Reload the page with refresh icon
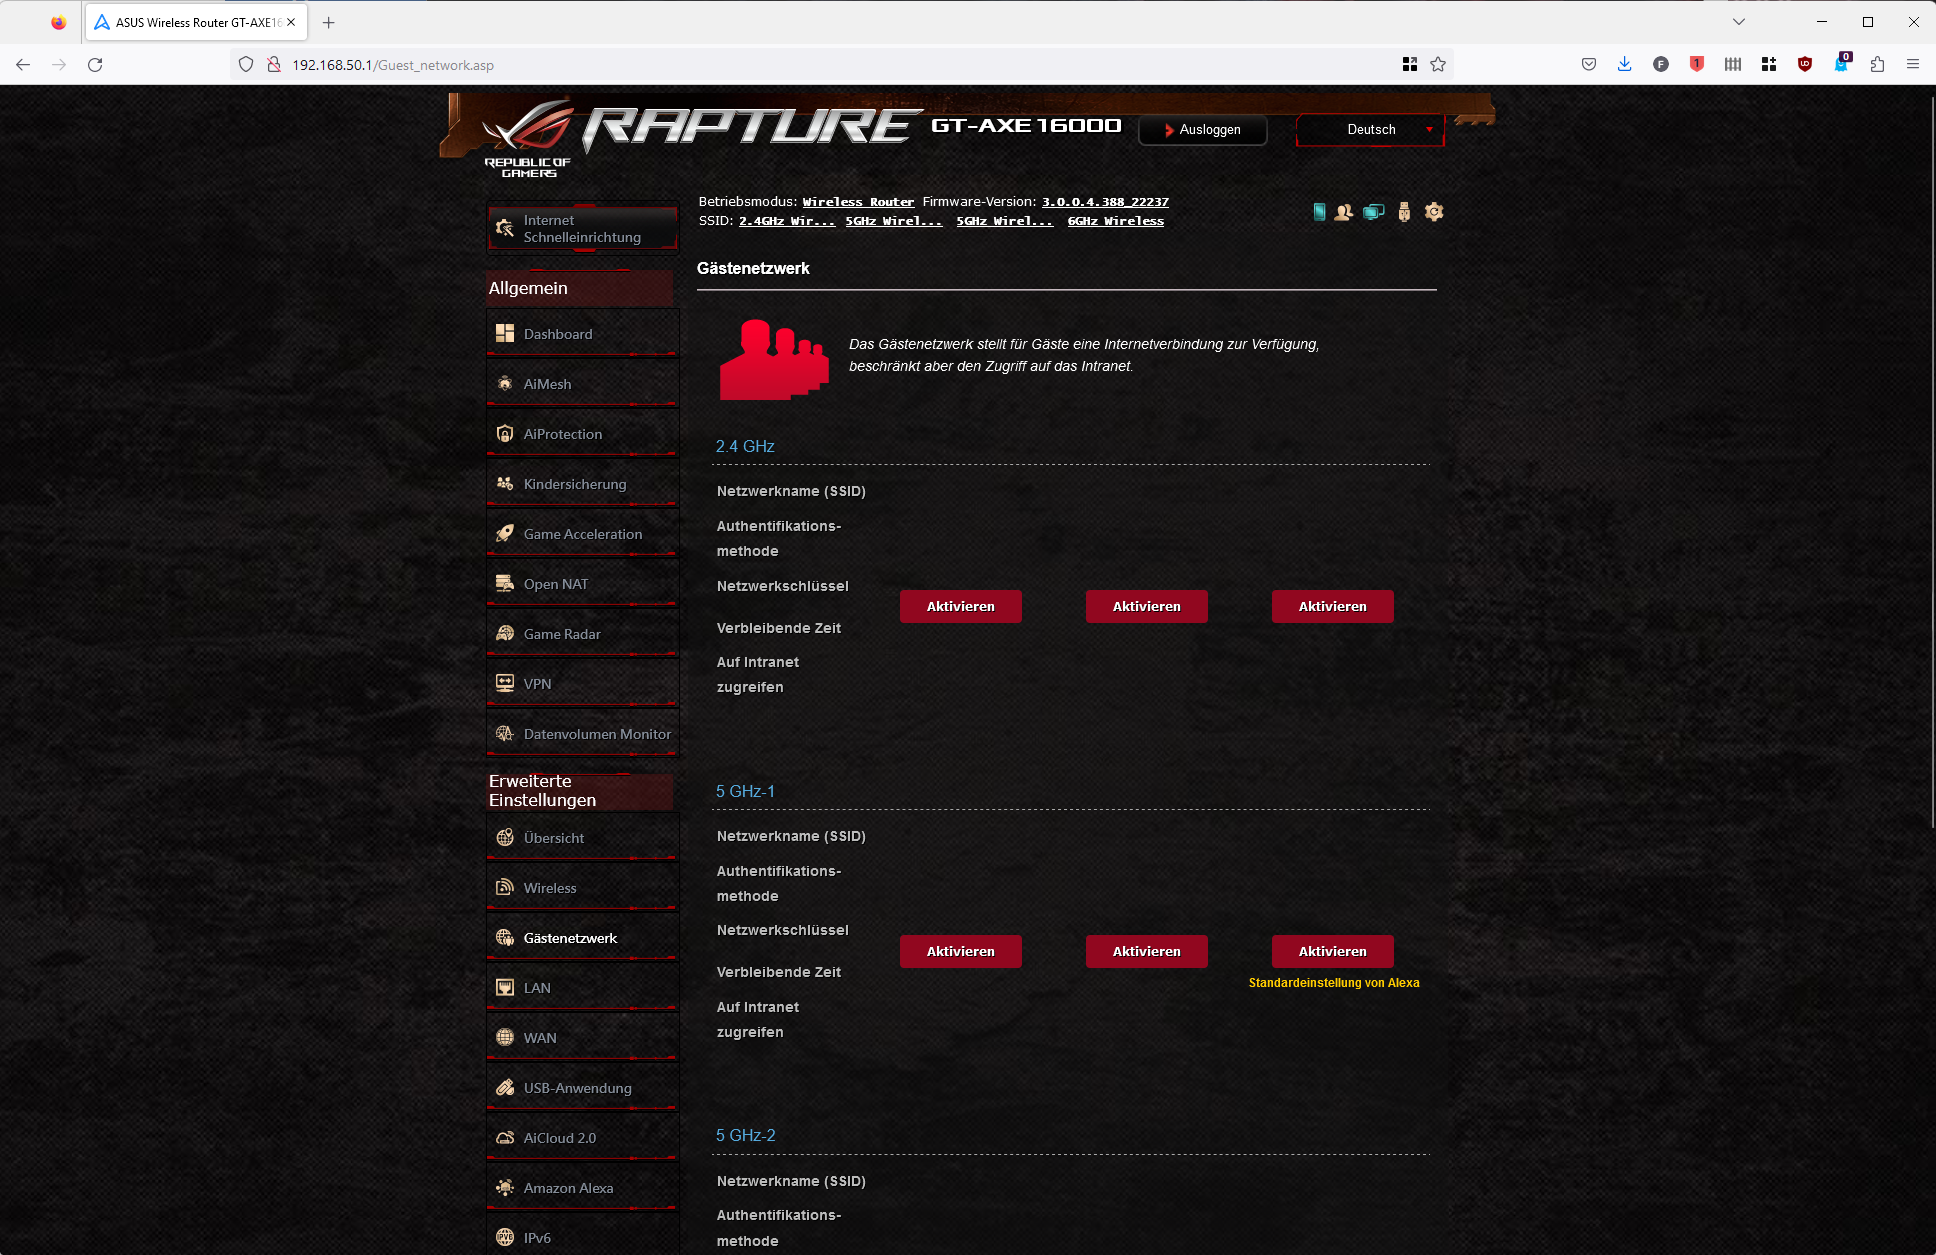This screenshot has height=1255, width=1936. click(x=95, y=65)
